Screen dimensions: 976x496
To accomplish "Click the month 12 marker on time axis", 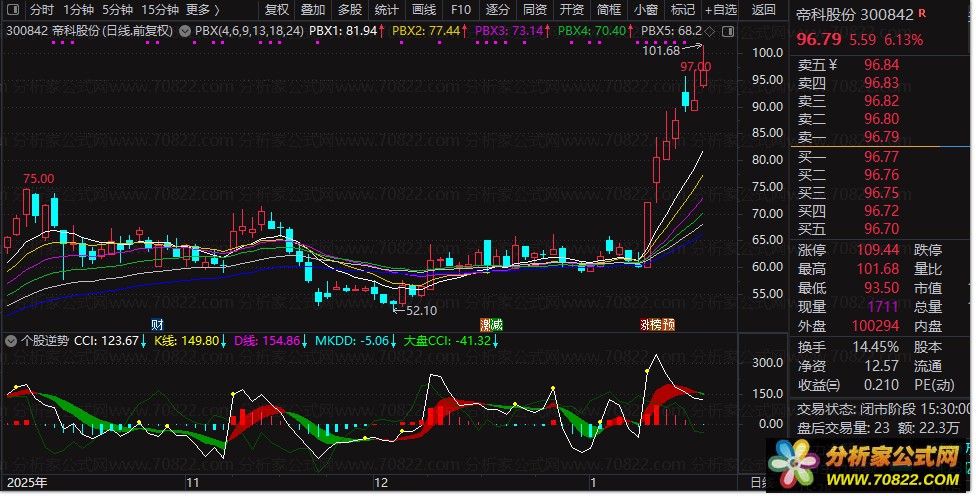I will click(x=380, y=482).
